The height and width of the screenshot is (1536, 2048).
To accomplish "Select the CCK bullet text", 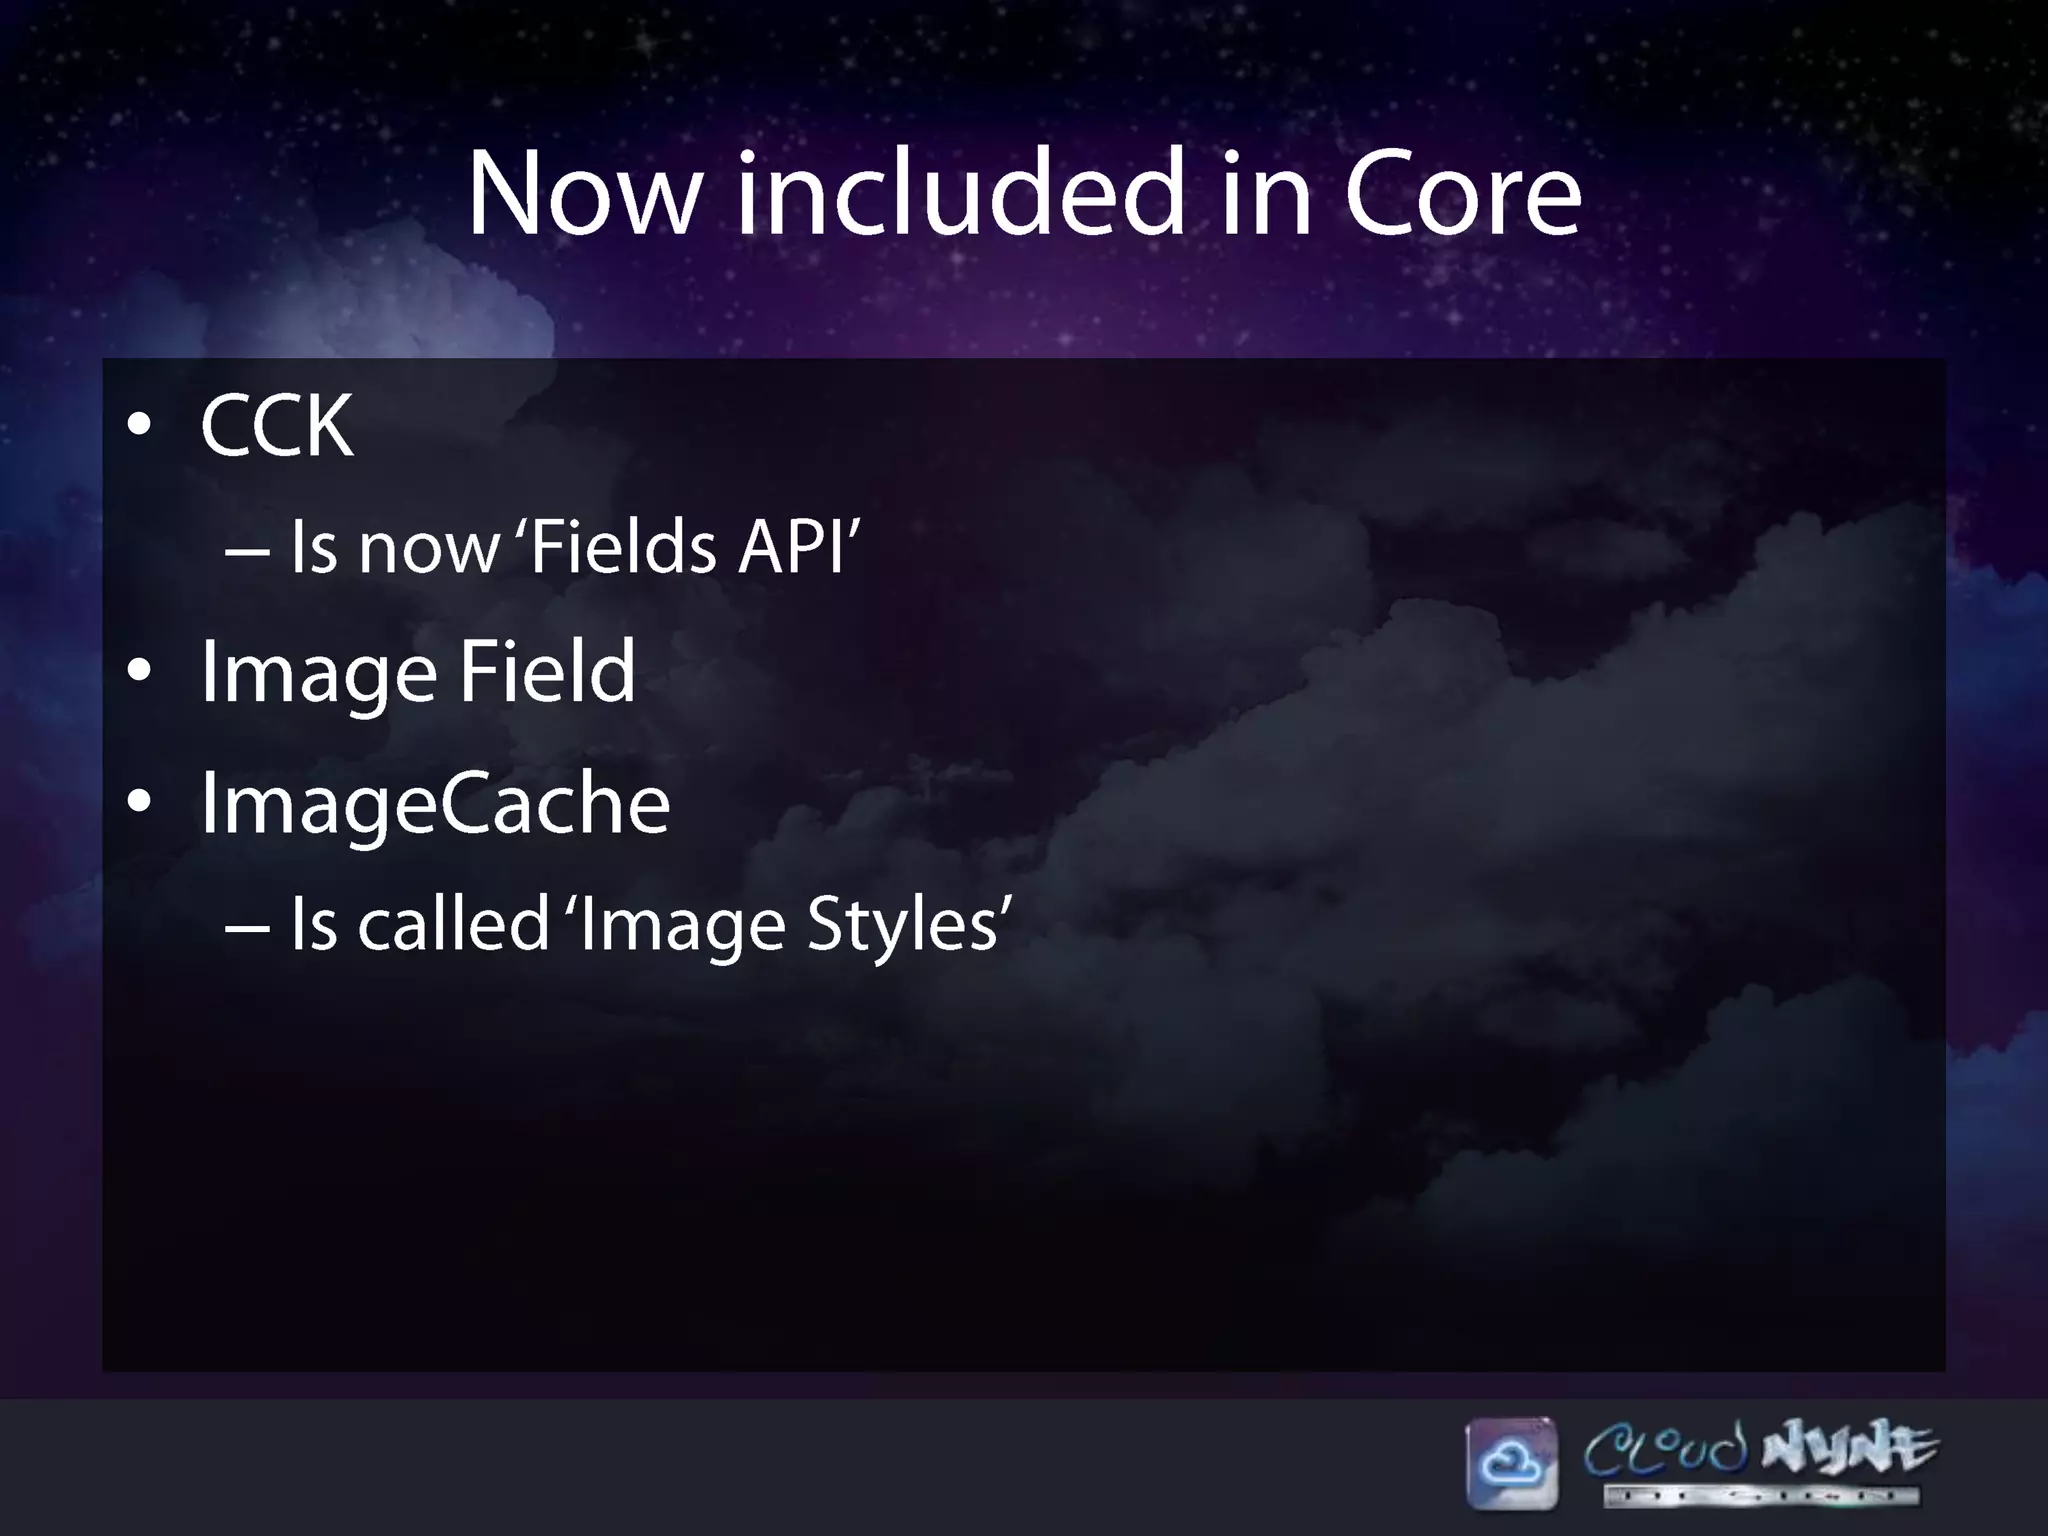I will coord(277,425).
